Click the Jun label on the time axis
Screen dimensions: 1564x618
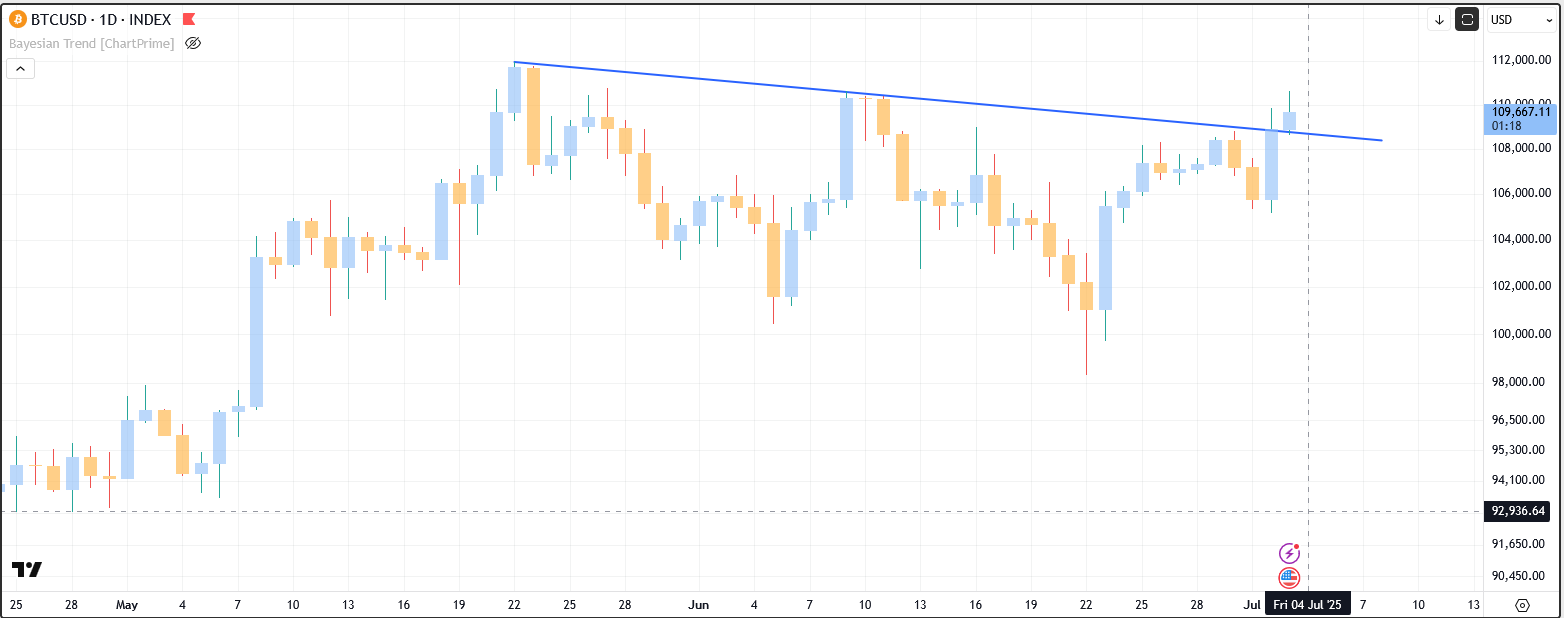pyautogui.click(x=699, y=605)
